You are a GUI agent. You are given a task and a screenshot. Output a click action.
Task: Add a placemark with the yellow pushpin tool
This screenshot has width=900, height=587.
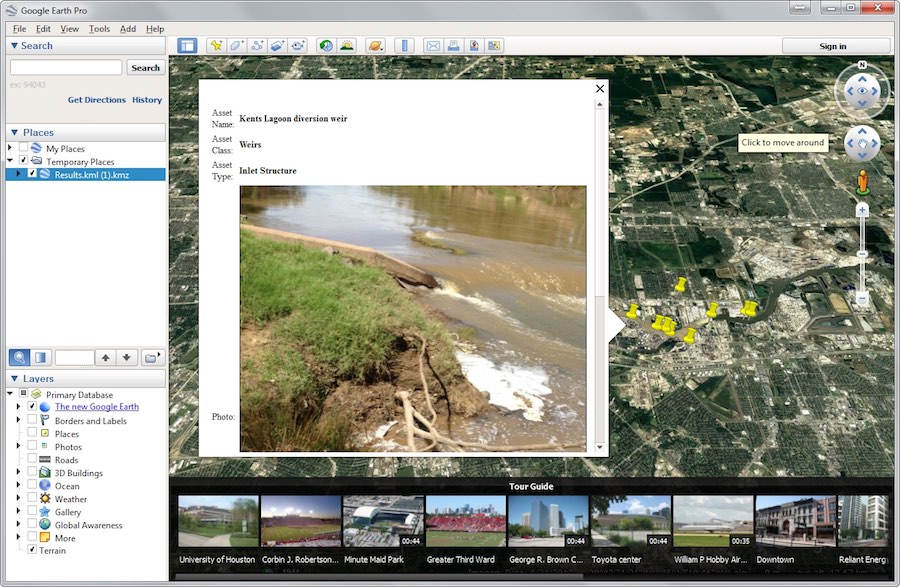point(216,46)
